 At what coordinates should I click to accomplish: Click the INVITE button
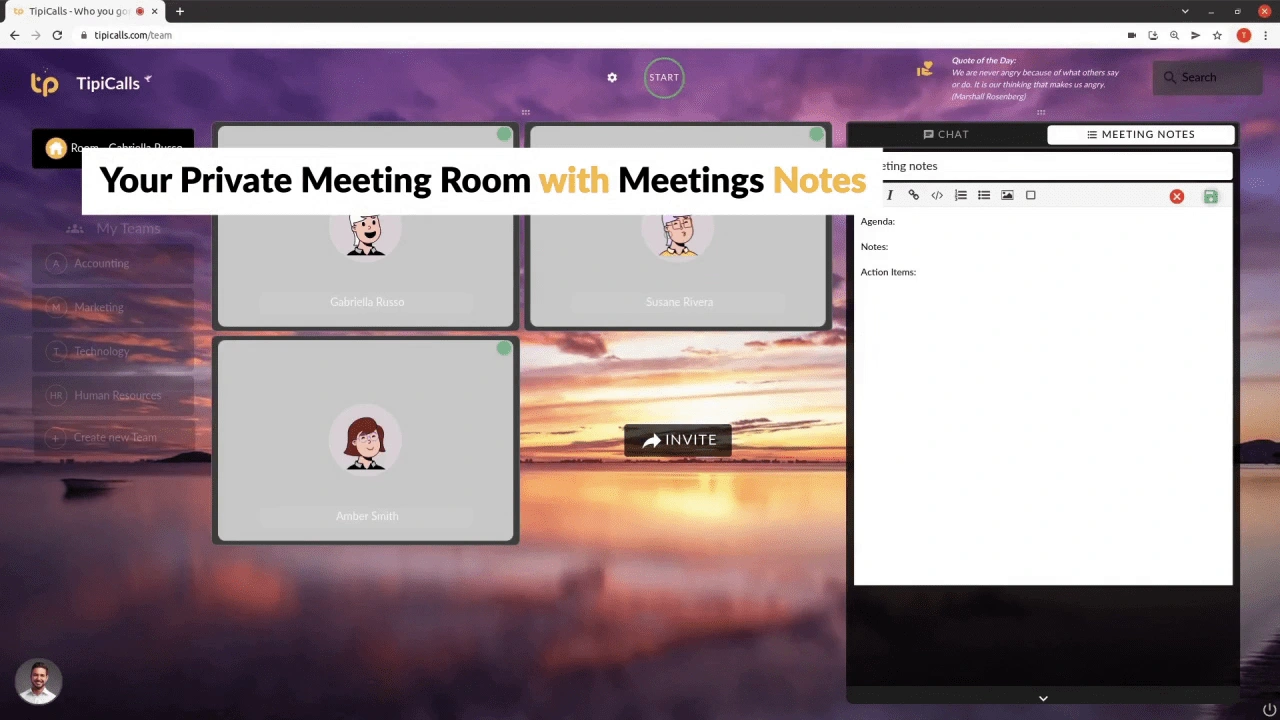point(678,440)
